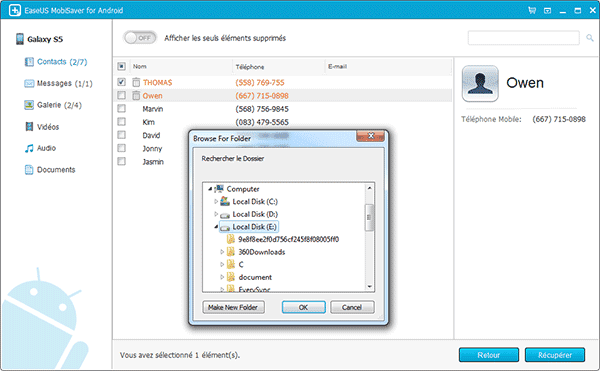Viewport: 600px width, 371px height.
Task: Select the Galerie picture icon
Action: click(x=29, y=105)
